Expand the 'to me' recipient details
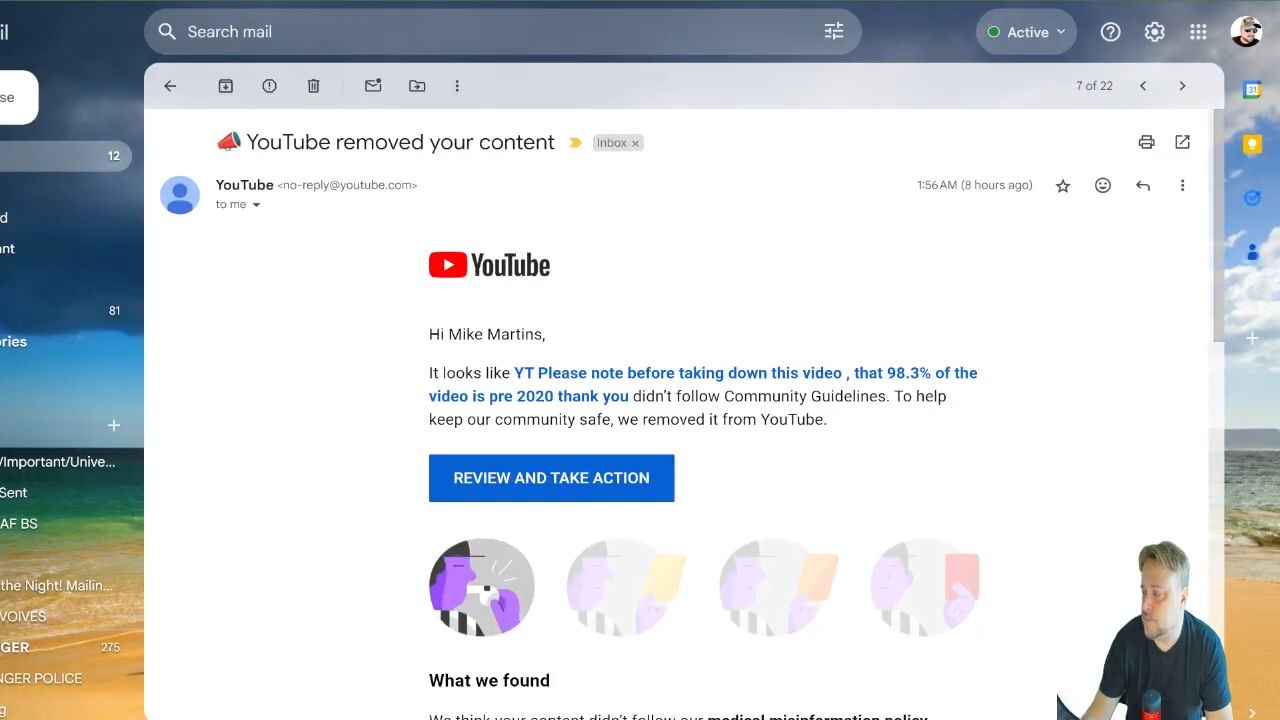Viewport: 1280px width, 720px height. [256, 205]
